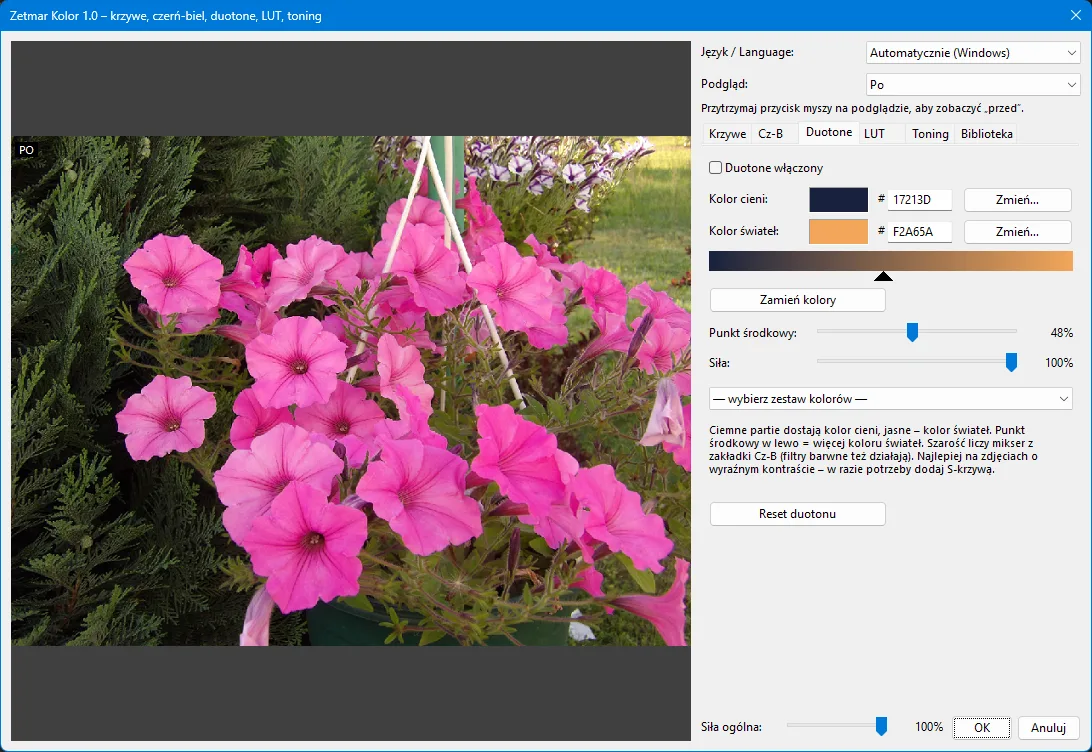Click the dark navy Kolor cieni swatch

[x=838, y=200]
